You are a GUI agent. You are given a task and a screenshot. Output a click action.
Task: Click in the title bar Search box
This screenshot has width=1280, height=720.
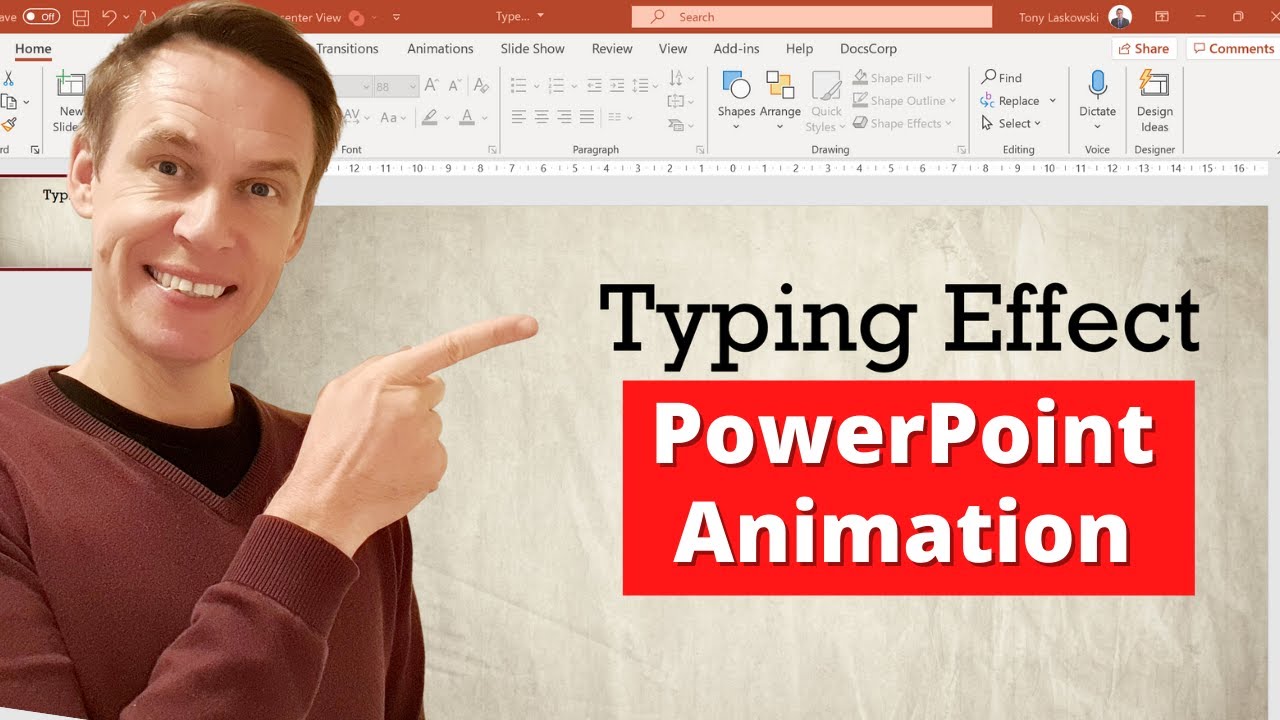(x=812, y=17)
